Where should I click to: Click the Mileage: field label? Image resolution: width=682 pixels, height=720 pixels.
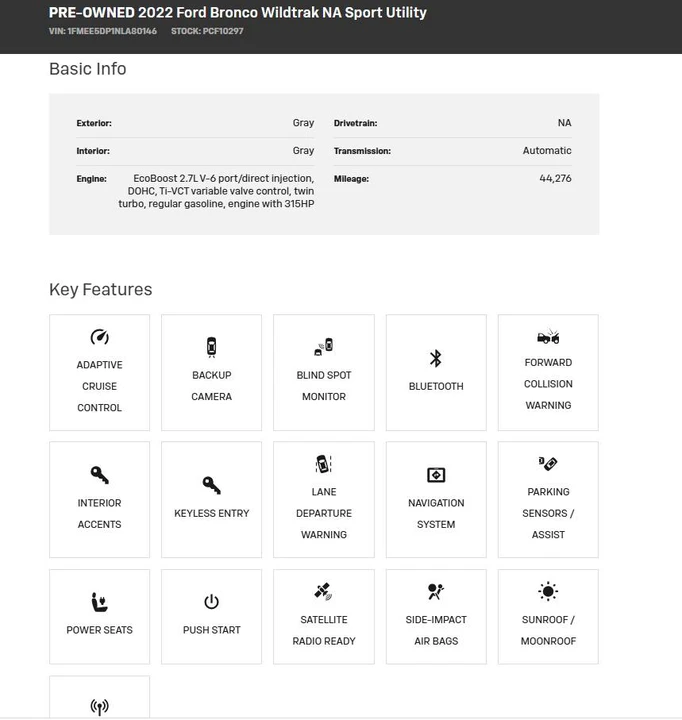coord(351,179)
